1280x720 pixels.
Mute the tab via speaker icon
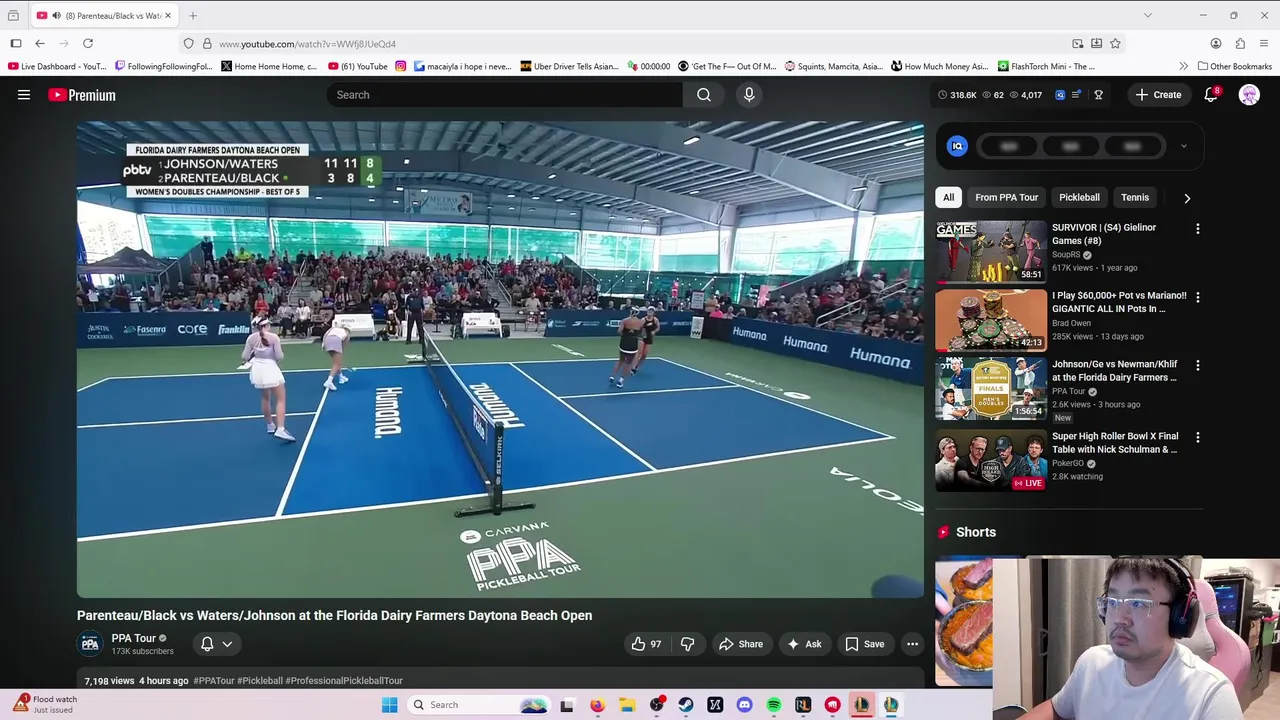(x=56, y=16)
